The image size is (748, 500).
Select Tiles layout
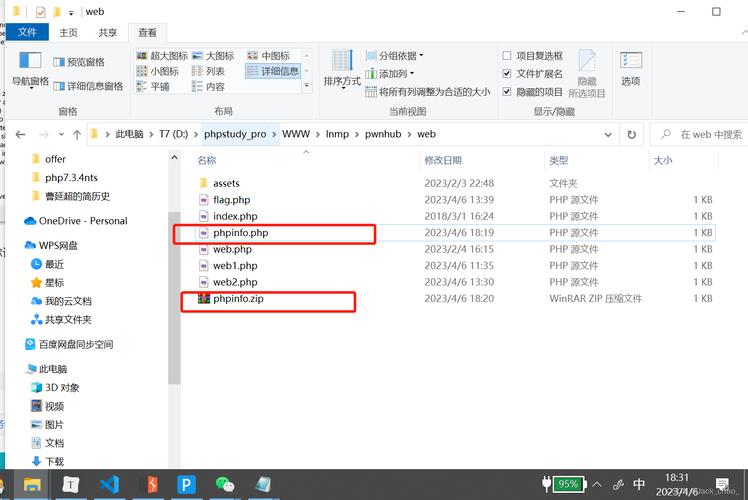pos(153,86)
